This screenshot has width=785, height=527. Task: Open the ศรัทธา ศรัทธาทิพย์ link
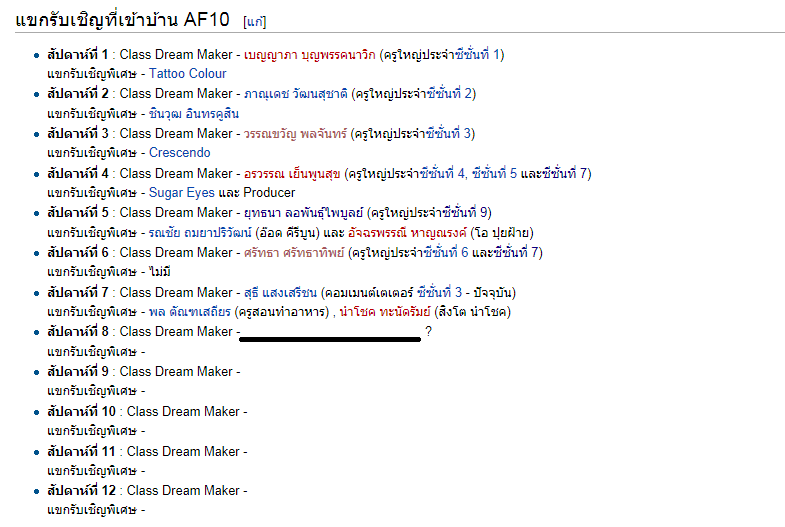(294, 253)
